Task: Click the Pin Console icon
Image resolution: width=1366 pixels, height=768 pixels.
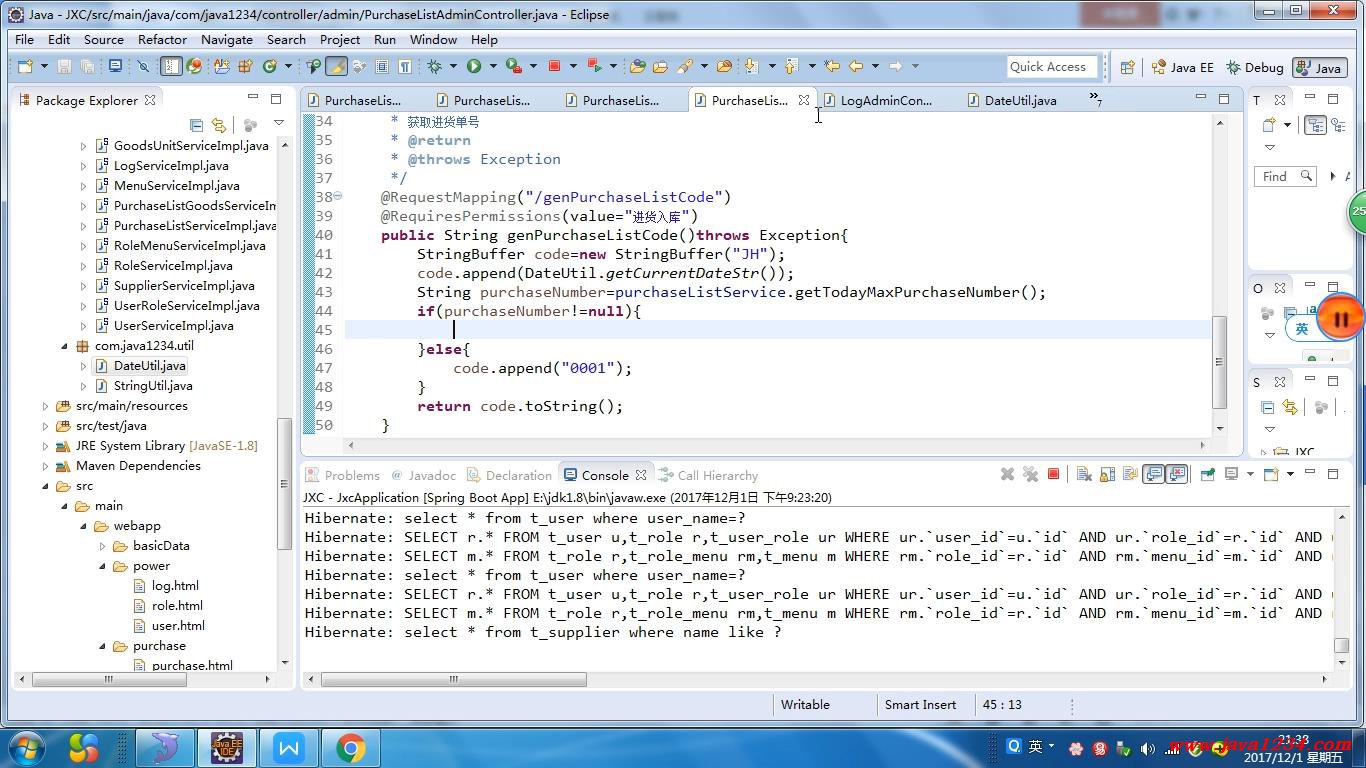Action: click(x=1207, y=474)
